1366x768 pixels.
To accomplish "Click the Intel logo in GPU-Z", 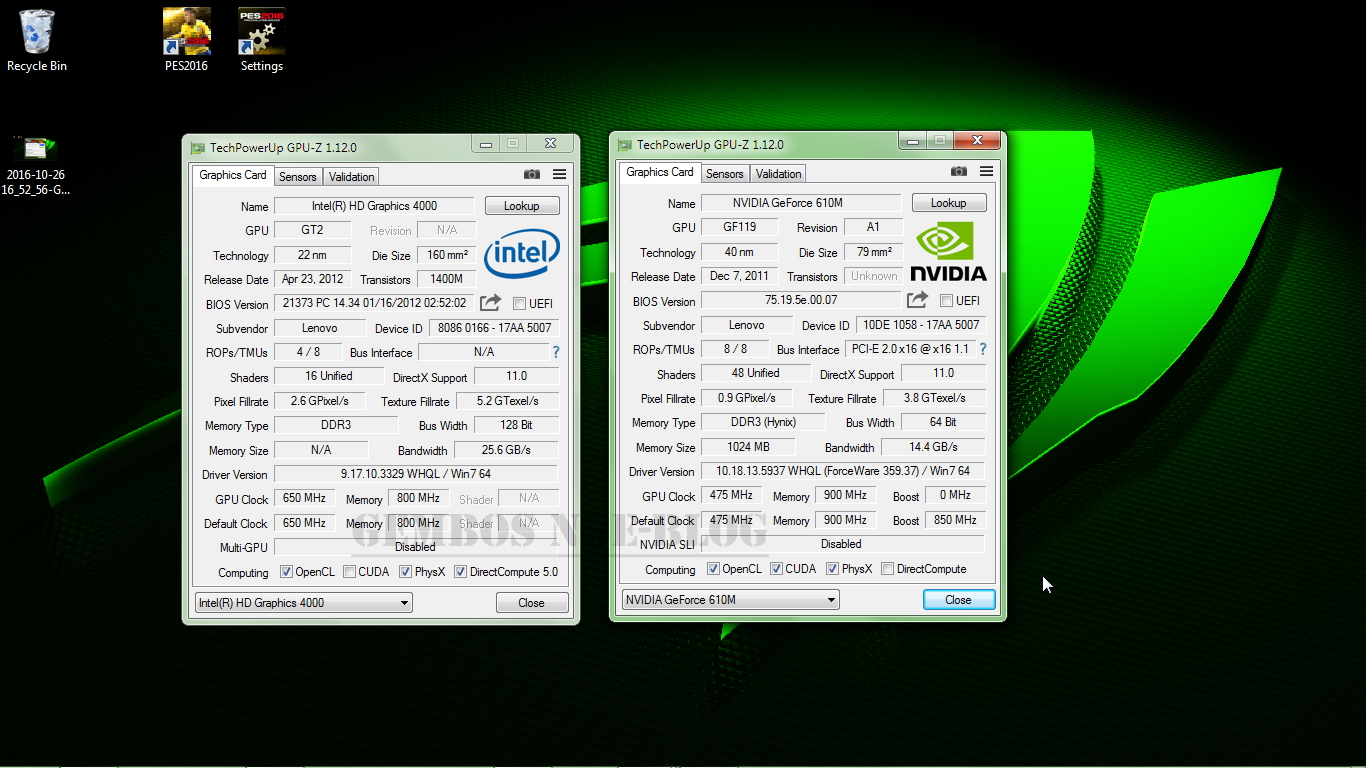I will coord(521,255).
